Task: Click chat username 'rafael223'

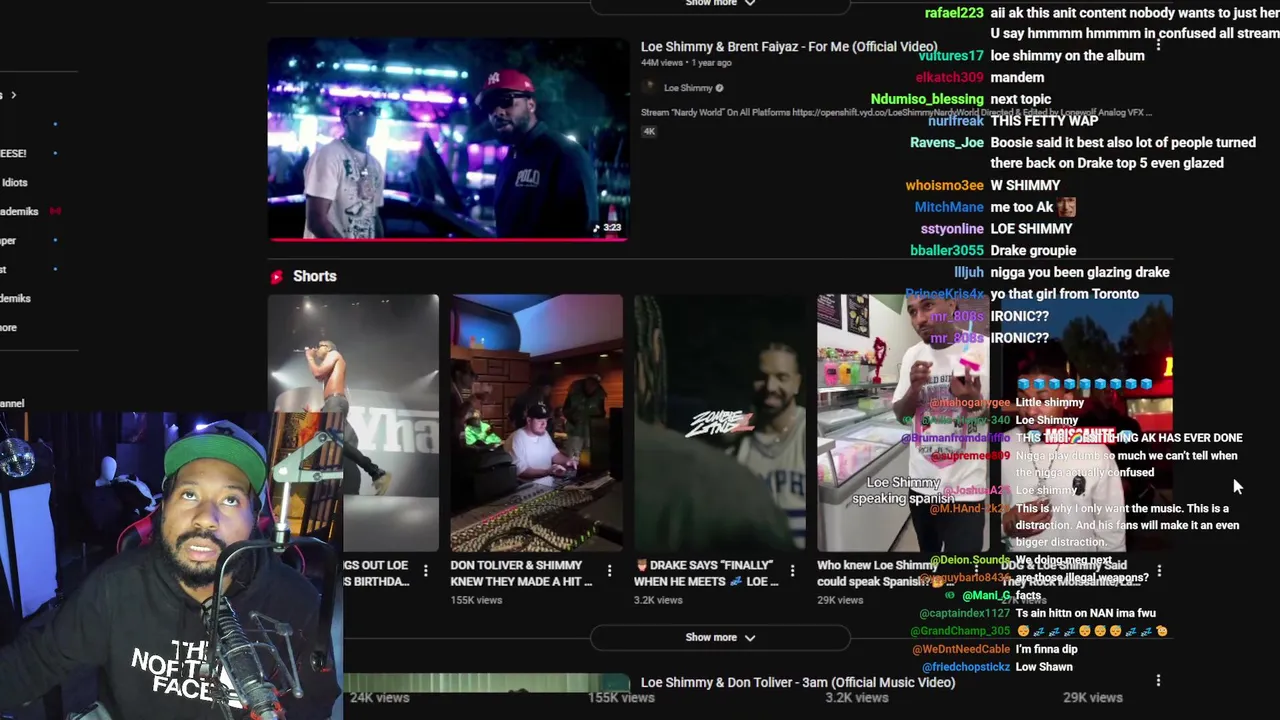Action: click(x=954, y=13)
